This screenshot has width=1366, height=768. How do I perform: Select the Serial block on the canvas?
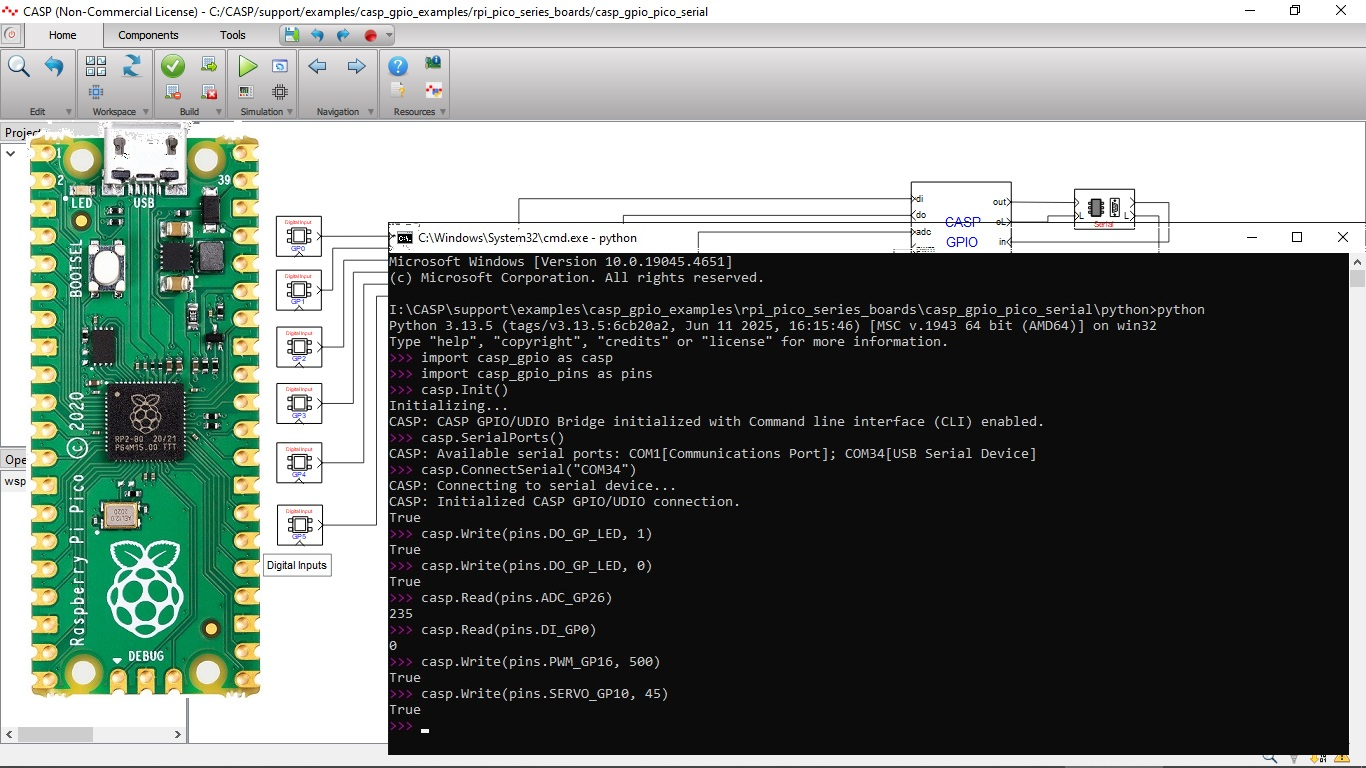[1104, 209]
